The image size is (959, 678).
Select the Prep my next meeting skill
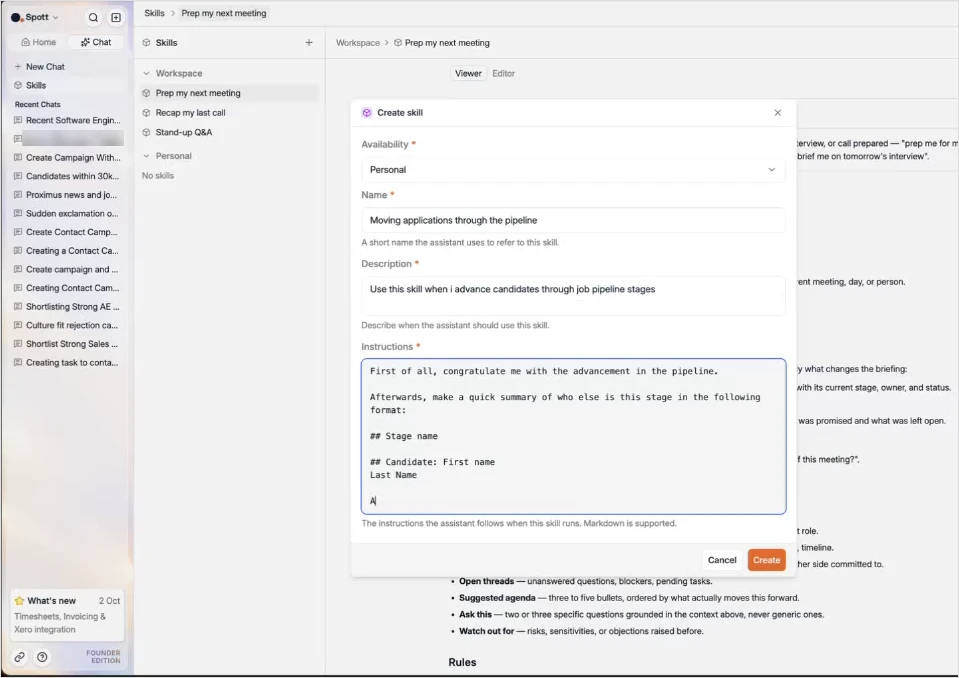pos(229,93)
